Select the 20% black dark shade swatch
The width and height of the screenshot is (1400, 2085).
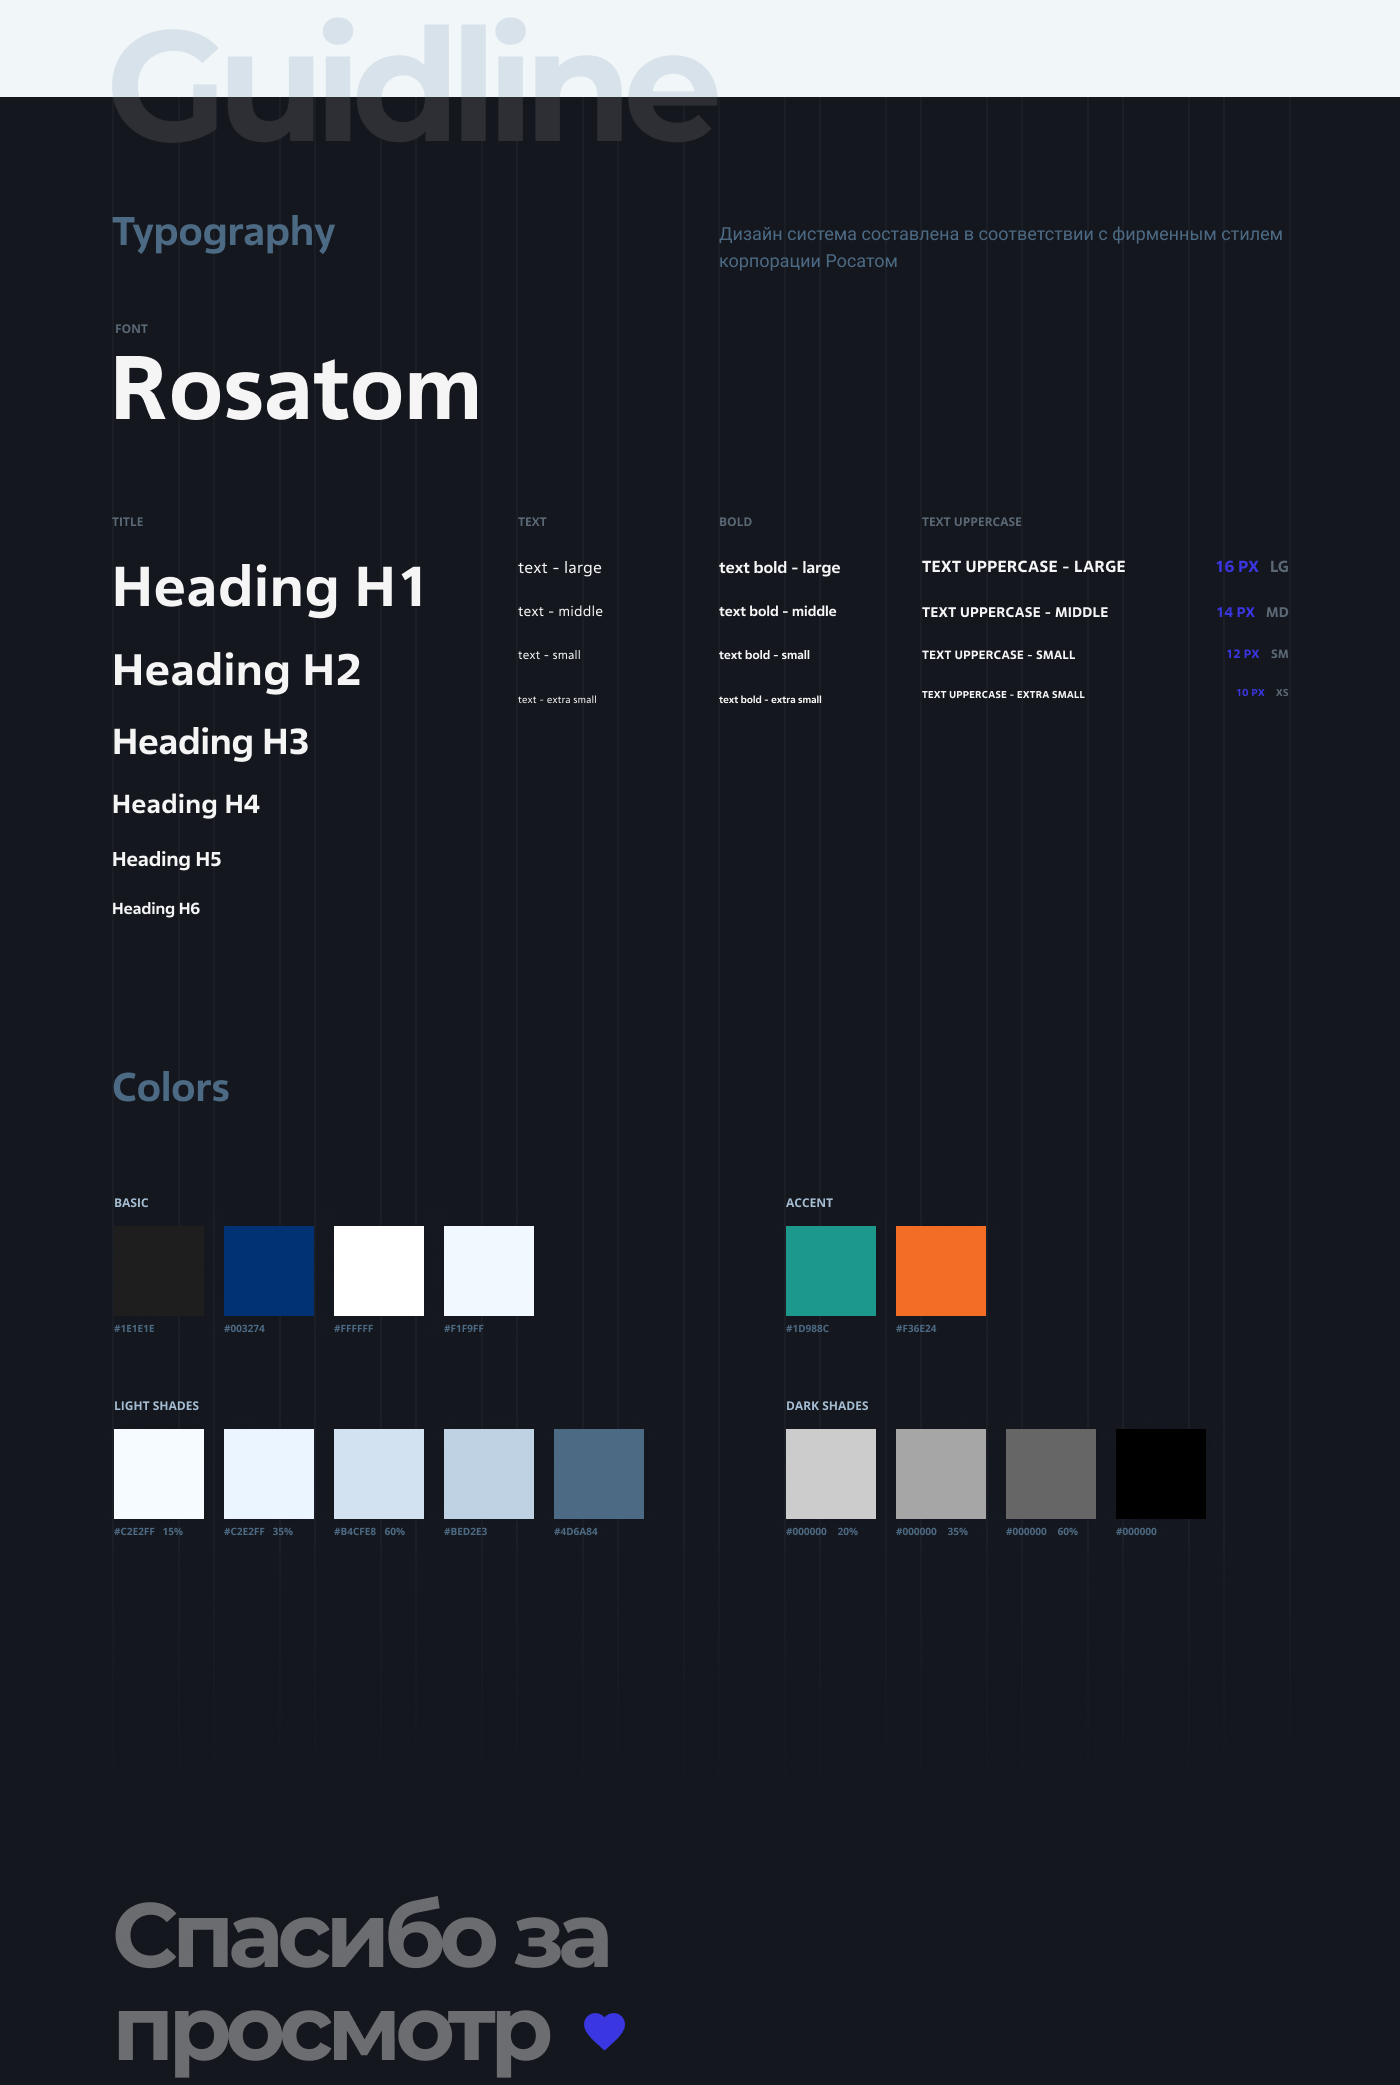pyautogui.click(x=831, y=1474)
